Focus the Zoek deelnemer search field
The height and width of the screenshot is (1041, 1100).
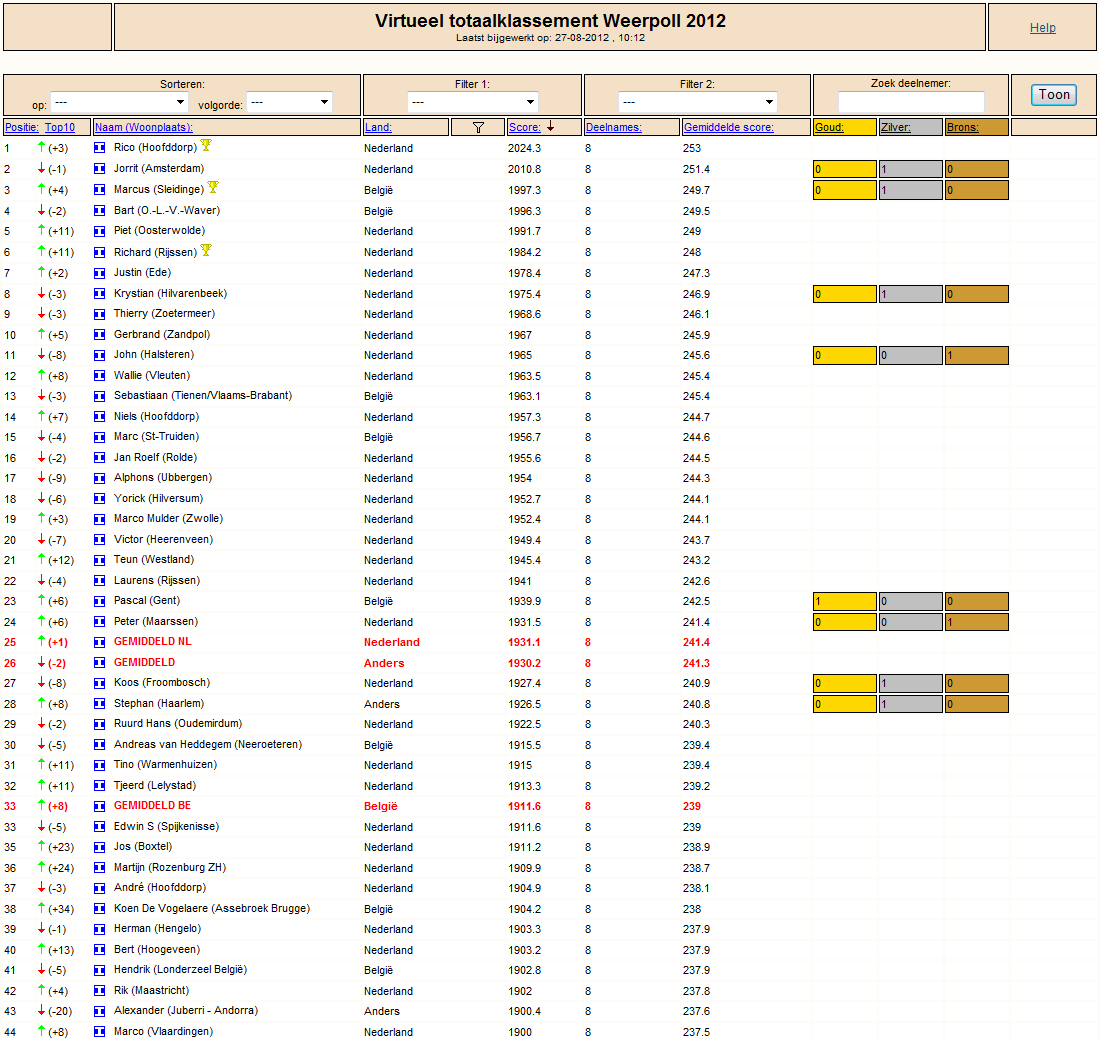911,102
